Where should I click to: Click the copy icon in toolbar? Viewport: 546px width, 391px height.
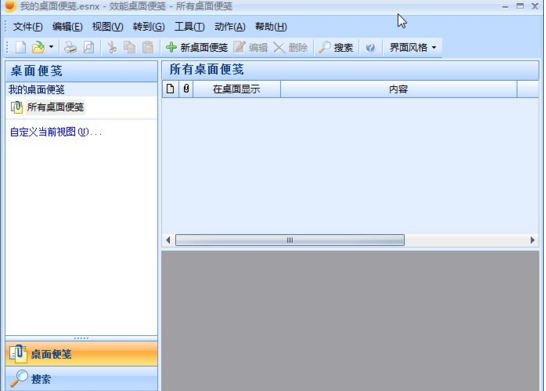click(130, 47)
